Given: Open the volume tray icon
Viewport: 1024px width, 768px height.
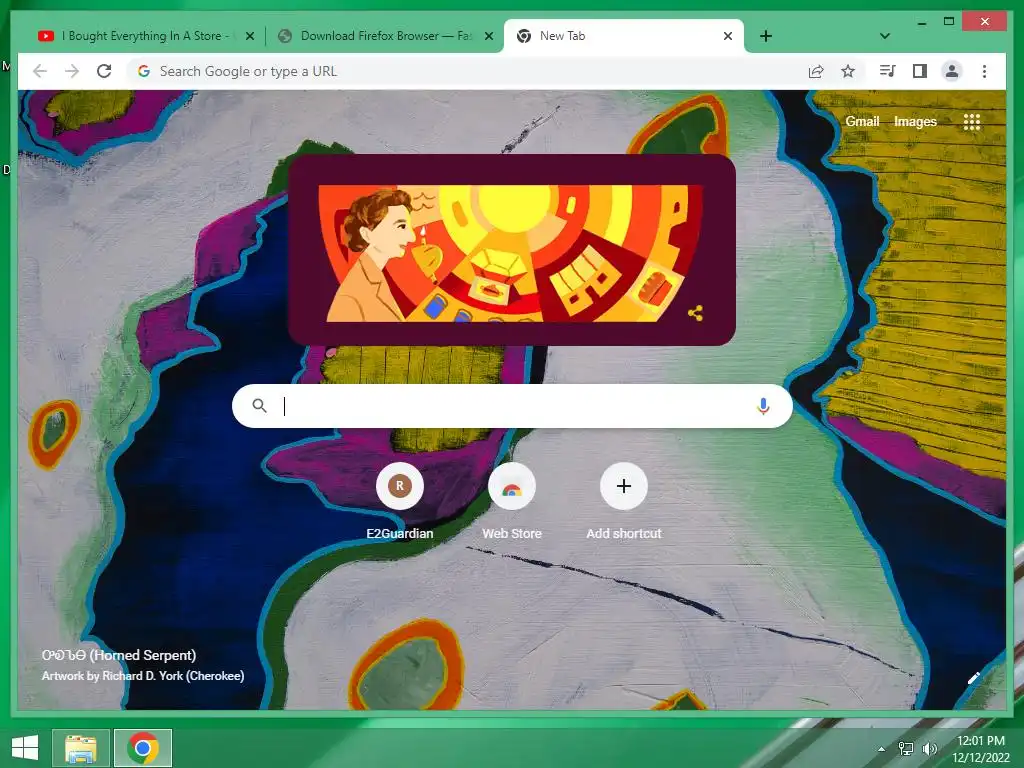Looking at the screenshot, I should (x=929, y=749).
